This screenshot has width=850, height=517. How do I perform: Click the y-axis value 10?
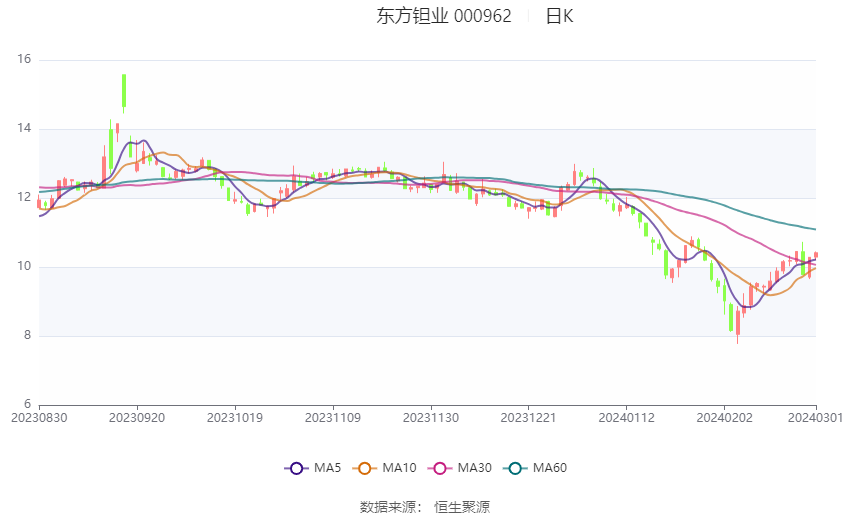24,266
